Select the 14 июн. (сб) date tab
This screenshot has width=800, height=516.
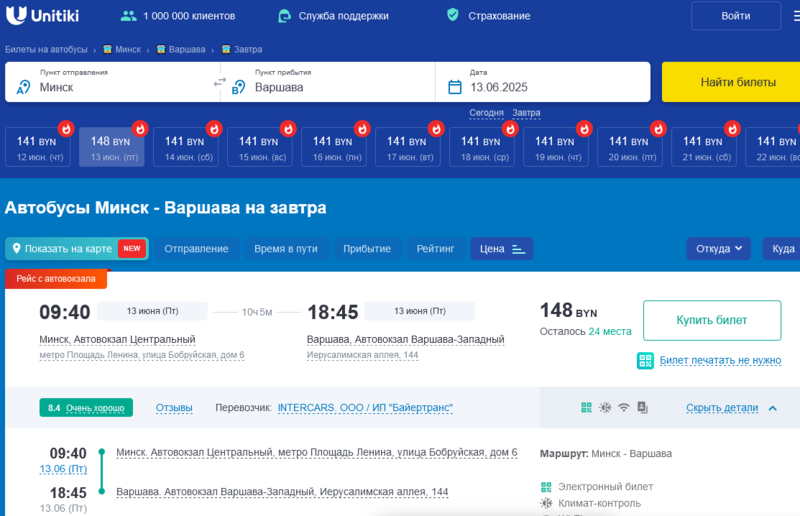tap(189, 147)
